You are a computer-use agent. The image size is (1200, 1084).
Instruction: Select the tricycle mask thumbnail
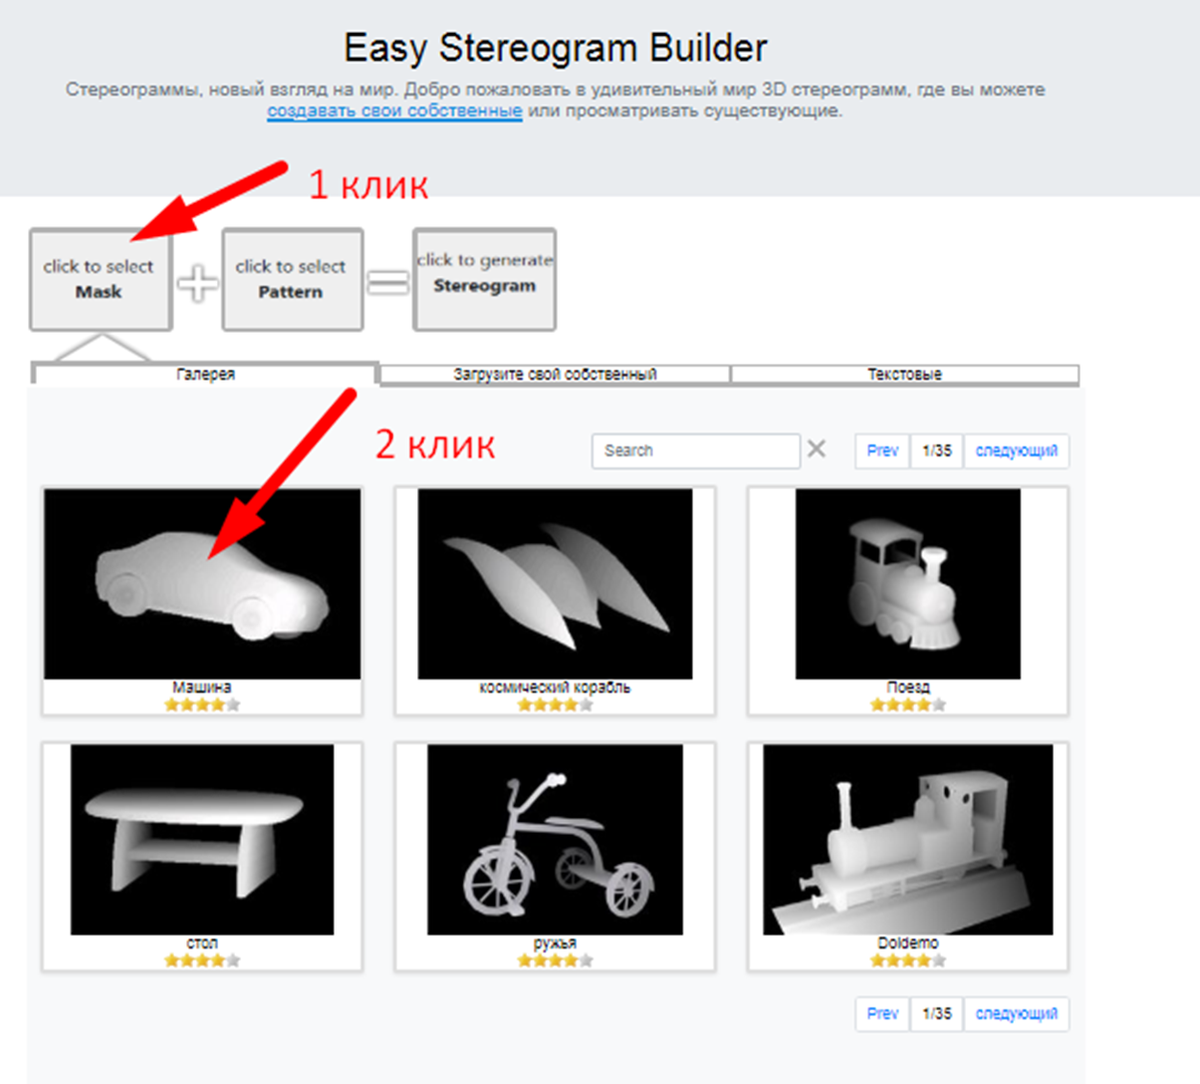(x=555, y=839)
